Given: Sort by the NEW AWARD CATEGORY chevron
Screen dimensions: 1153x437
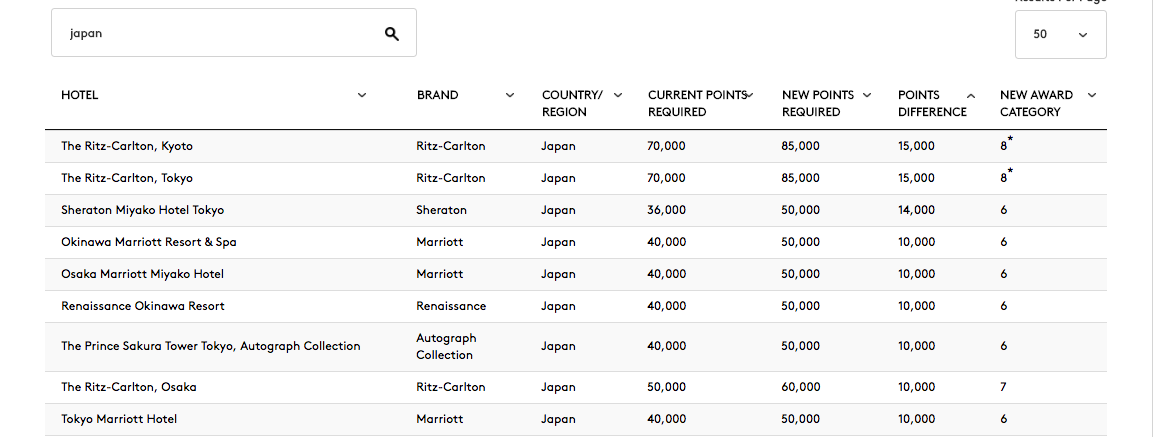Looking at the screenshot, I should pyautogui.click(x=1092, y=95).
